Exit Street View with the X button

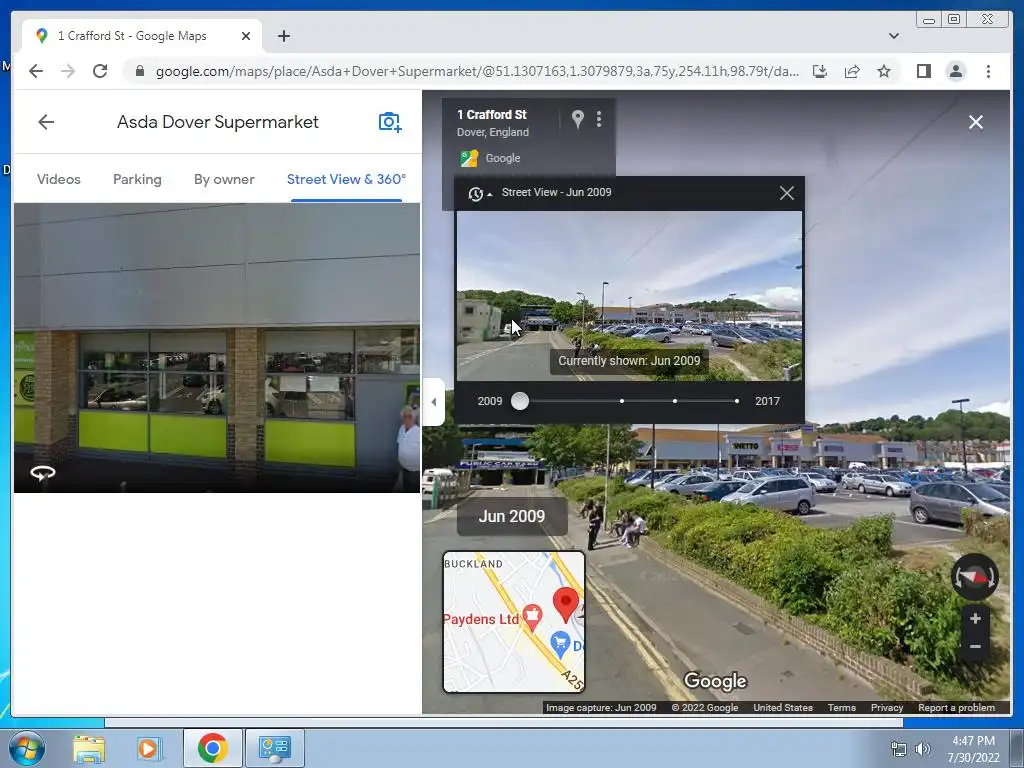[976, 122]
